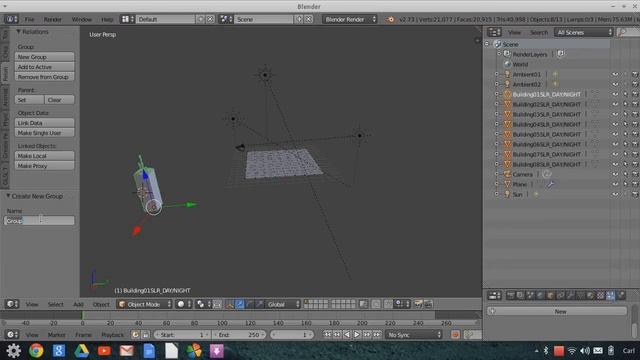Image resolution: width=640 pixels, height=360 pixels.
Task: Expand the Building03SLR_DAY.NIGHT tree row
Action: coord(497,114)
